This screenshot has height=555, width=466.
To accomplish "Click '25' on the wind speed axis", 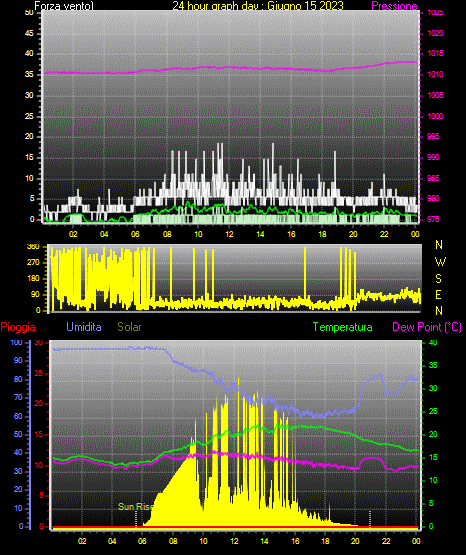I will (x=29, y=116).
